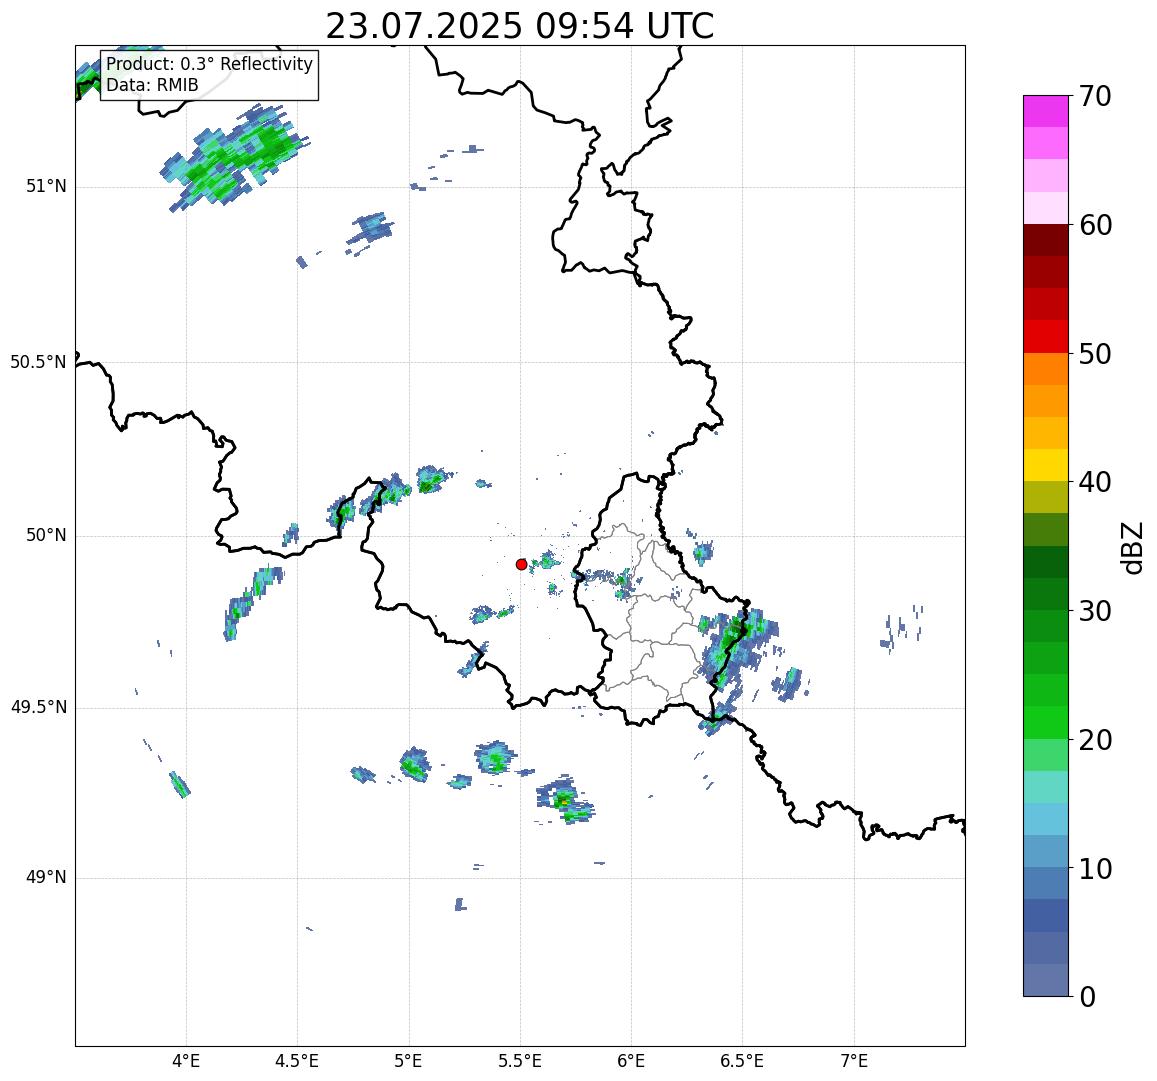Screen dimensions: 1157x1081
Task: Click the bright red 50 dBZ colorbar segment
Action: tap(1046, 336)
